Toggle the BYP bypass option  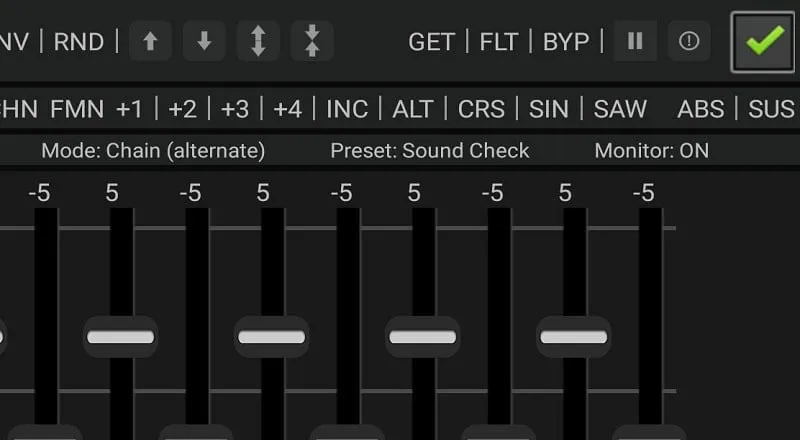(566, 41)
